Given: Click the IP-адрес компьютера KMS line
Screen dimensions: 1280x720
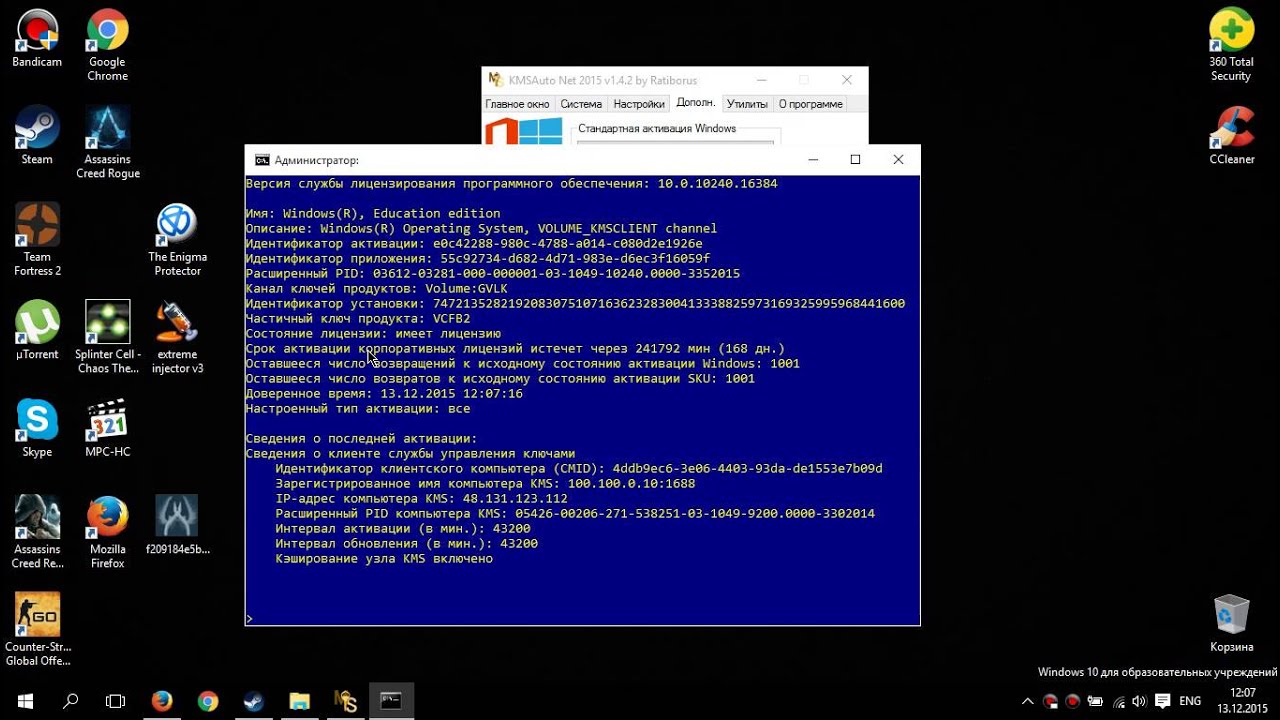Looking at the screenshot, I should point(421,499).
